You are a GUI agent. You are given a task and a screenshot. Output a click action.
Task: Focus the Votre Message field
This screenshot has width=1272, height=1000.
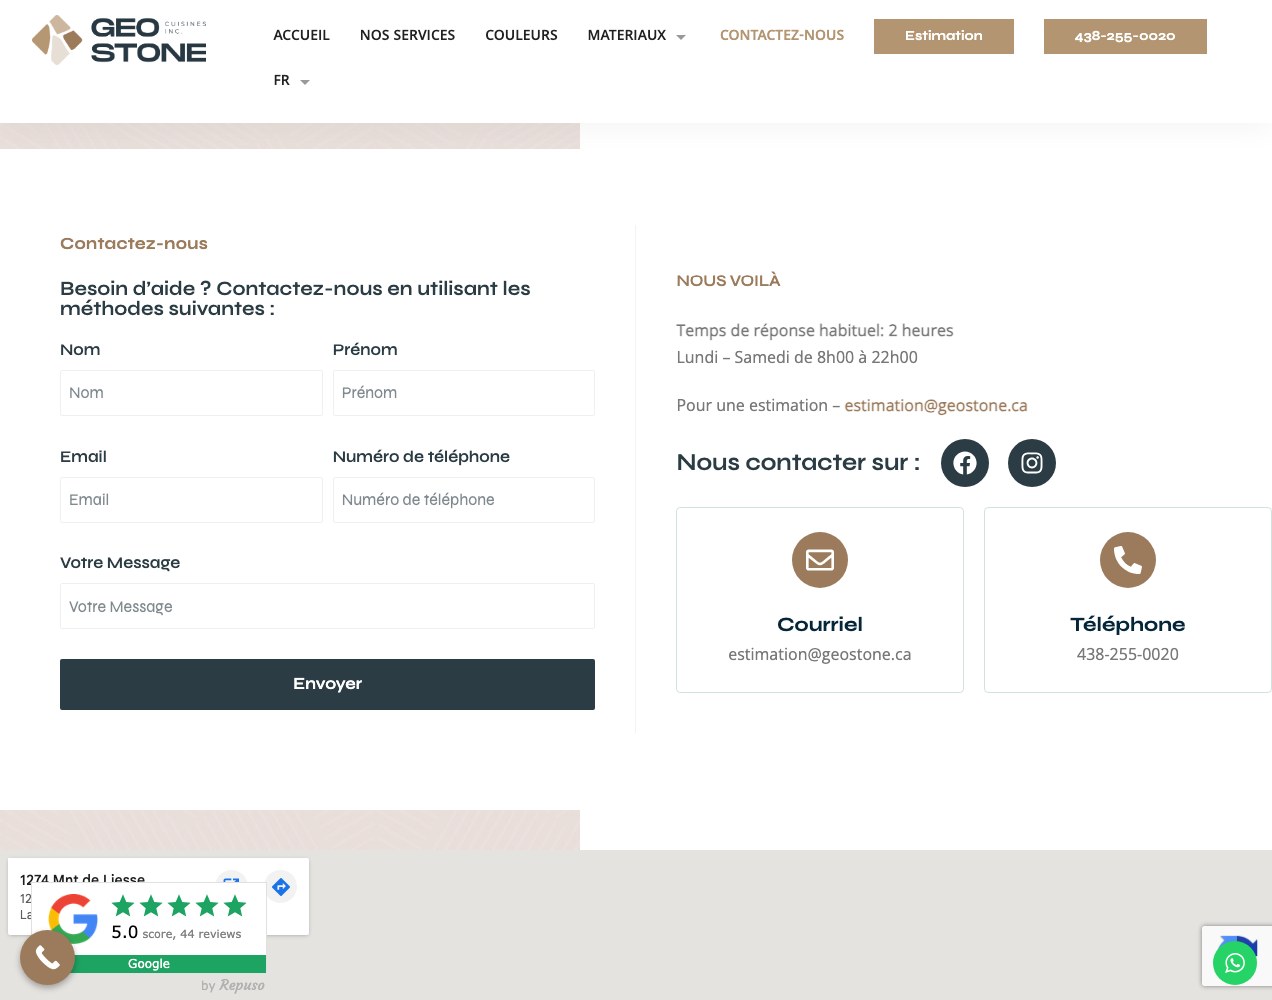(327, 606)
